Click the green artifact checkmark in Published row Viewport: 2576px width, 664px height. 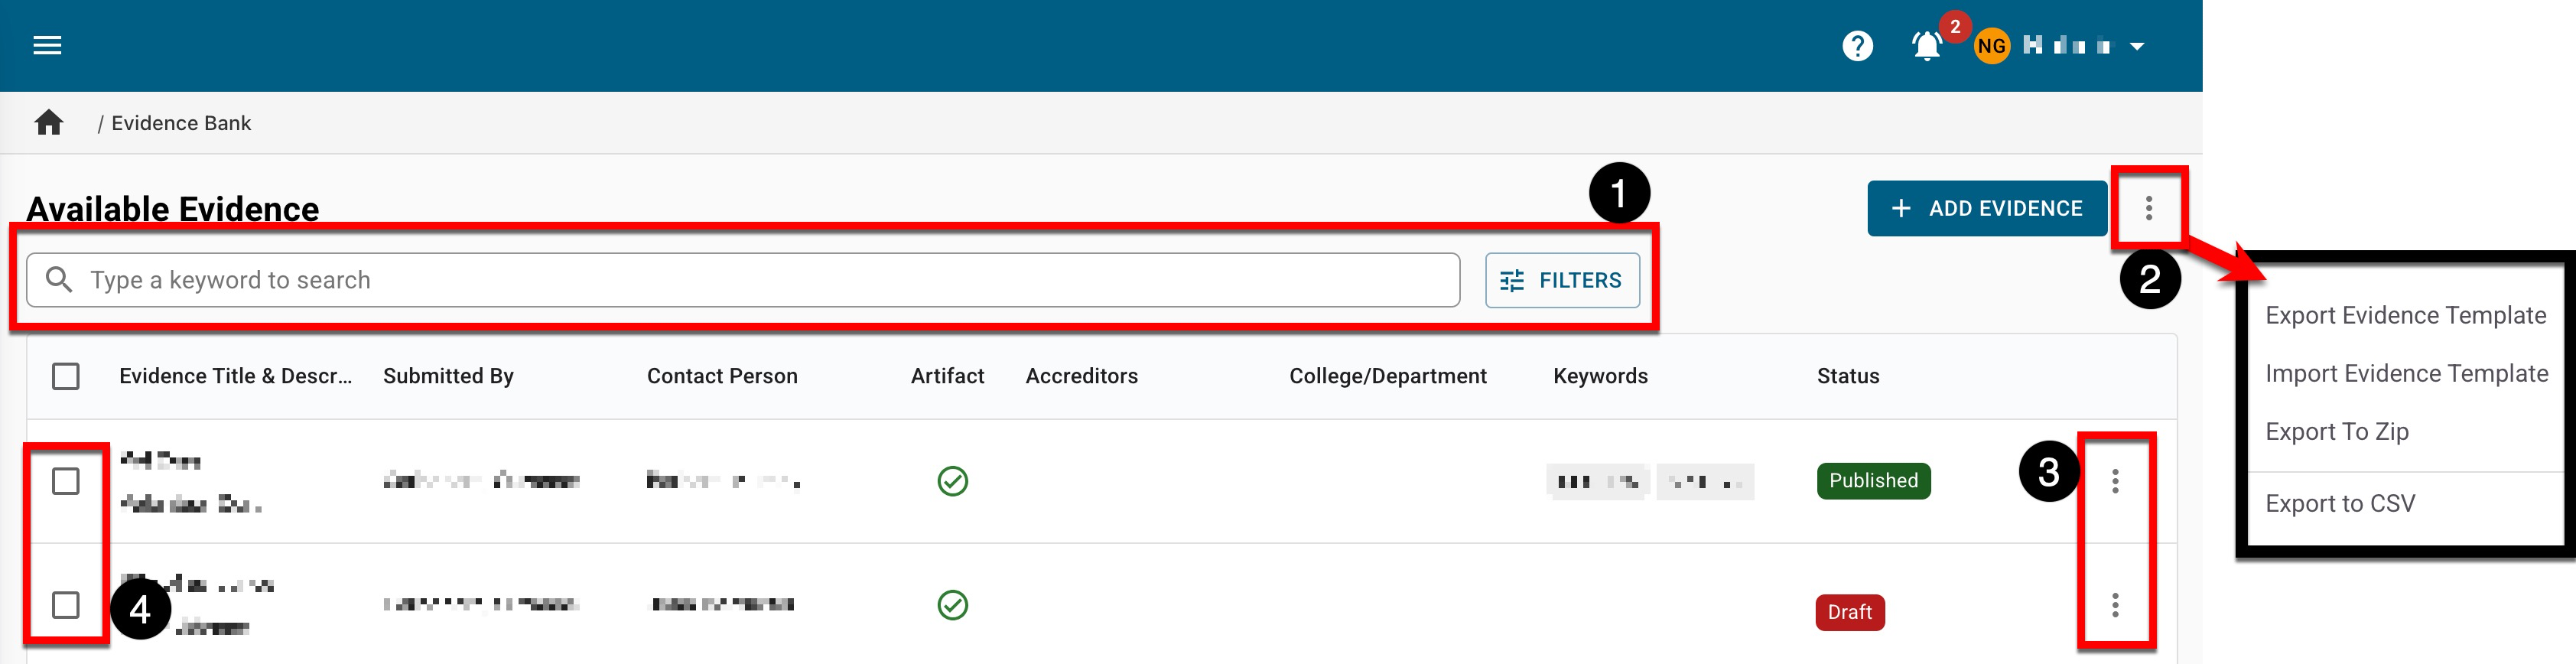(952, 481)
